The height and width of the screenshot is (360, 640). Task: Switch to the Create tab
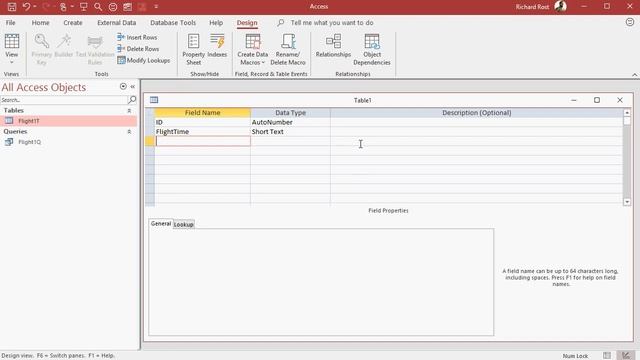(x=73, y=23)
